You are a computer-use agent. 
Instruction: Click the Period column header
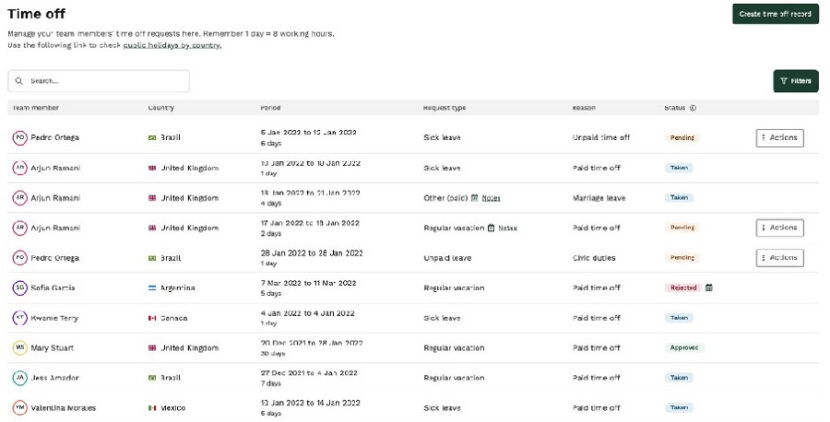pos(270,108)
